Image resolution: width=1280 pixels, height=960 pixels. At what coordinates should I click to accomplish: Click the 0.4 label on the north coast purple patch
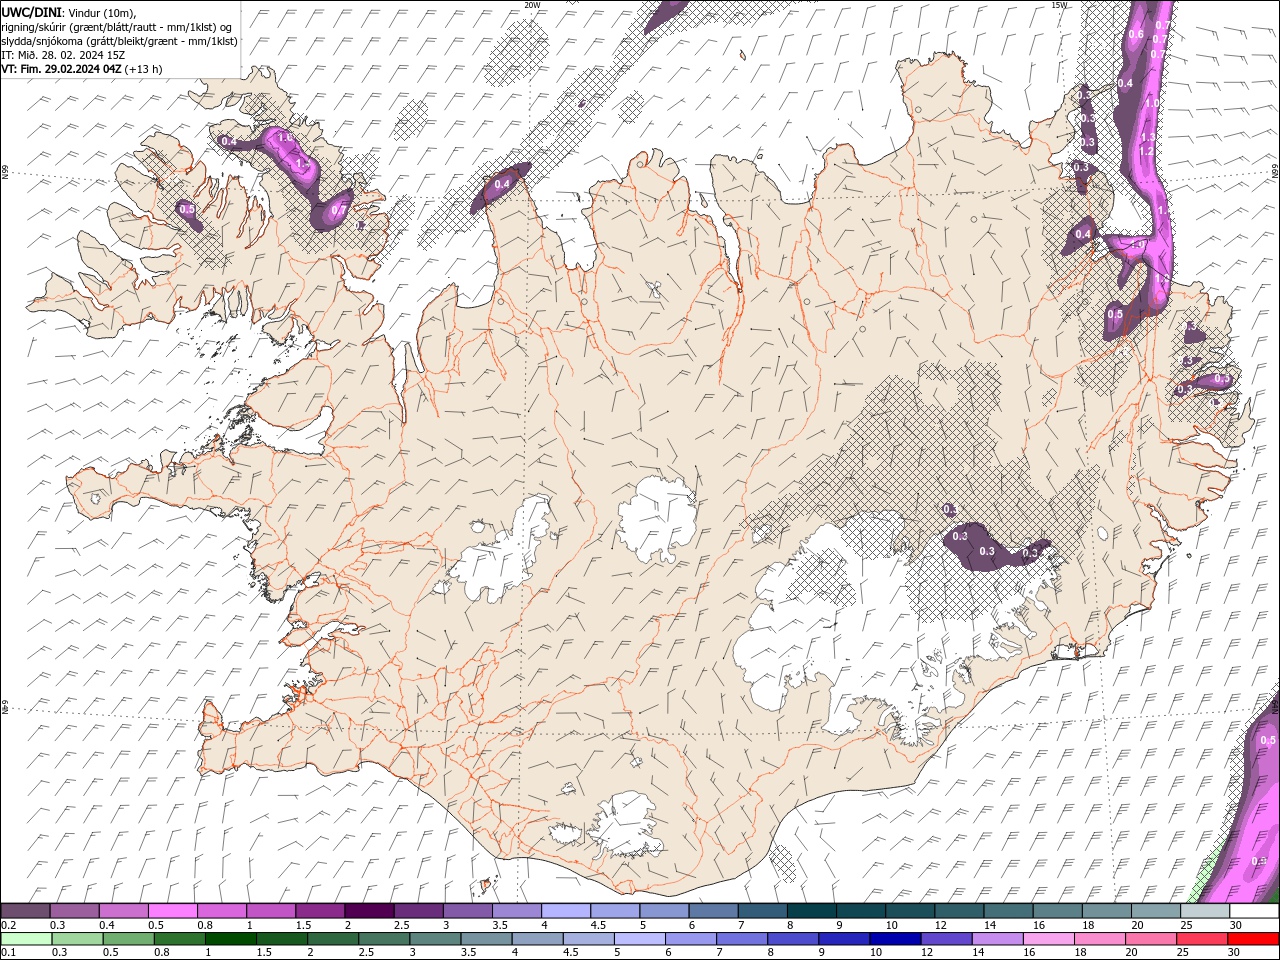[x=502, y=183]
